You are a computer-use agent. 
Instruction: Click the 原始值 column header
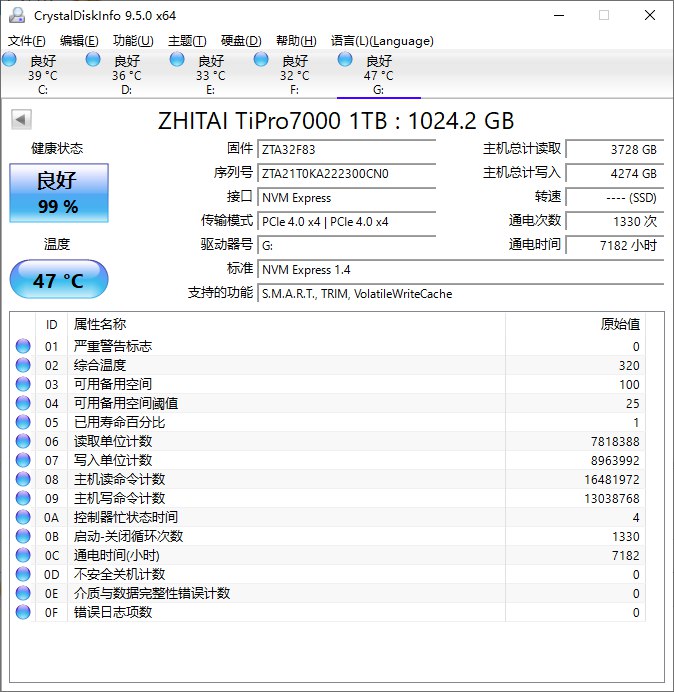(x=576, y=324)
